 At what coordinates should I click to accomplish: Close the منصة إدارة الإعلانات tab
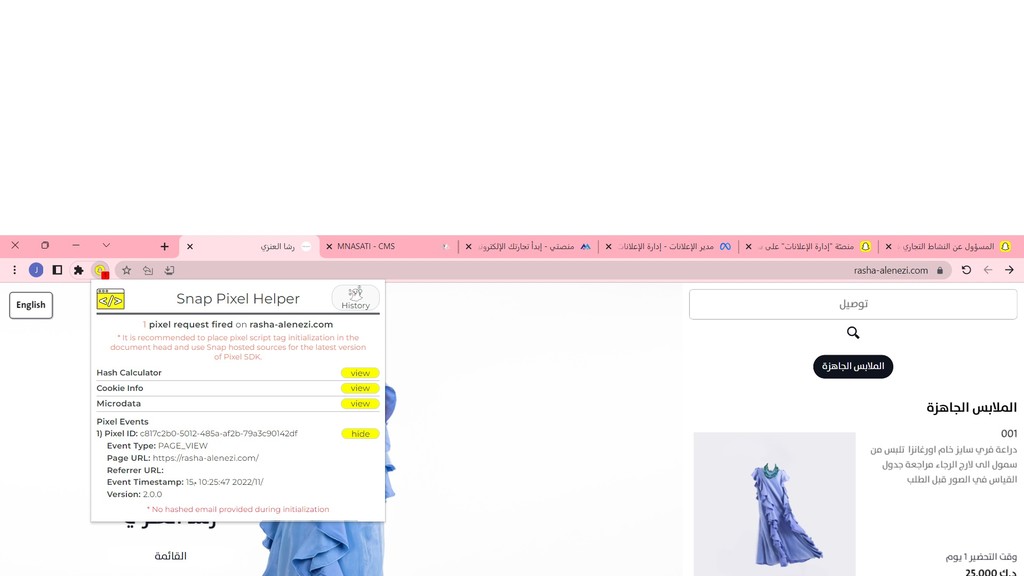coord(748,247)
